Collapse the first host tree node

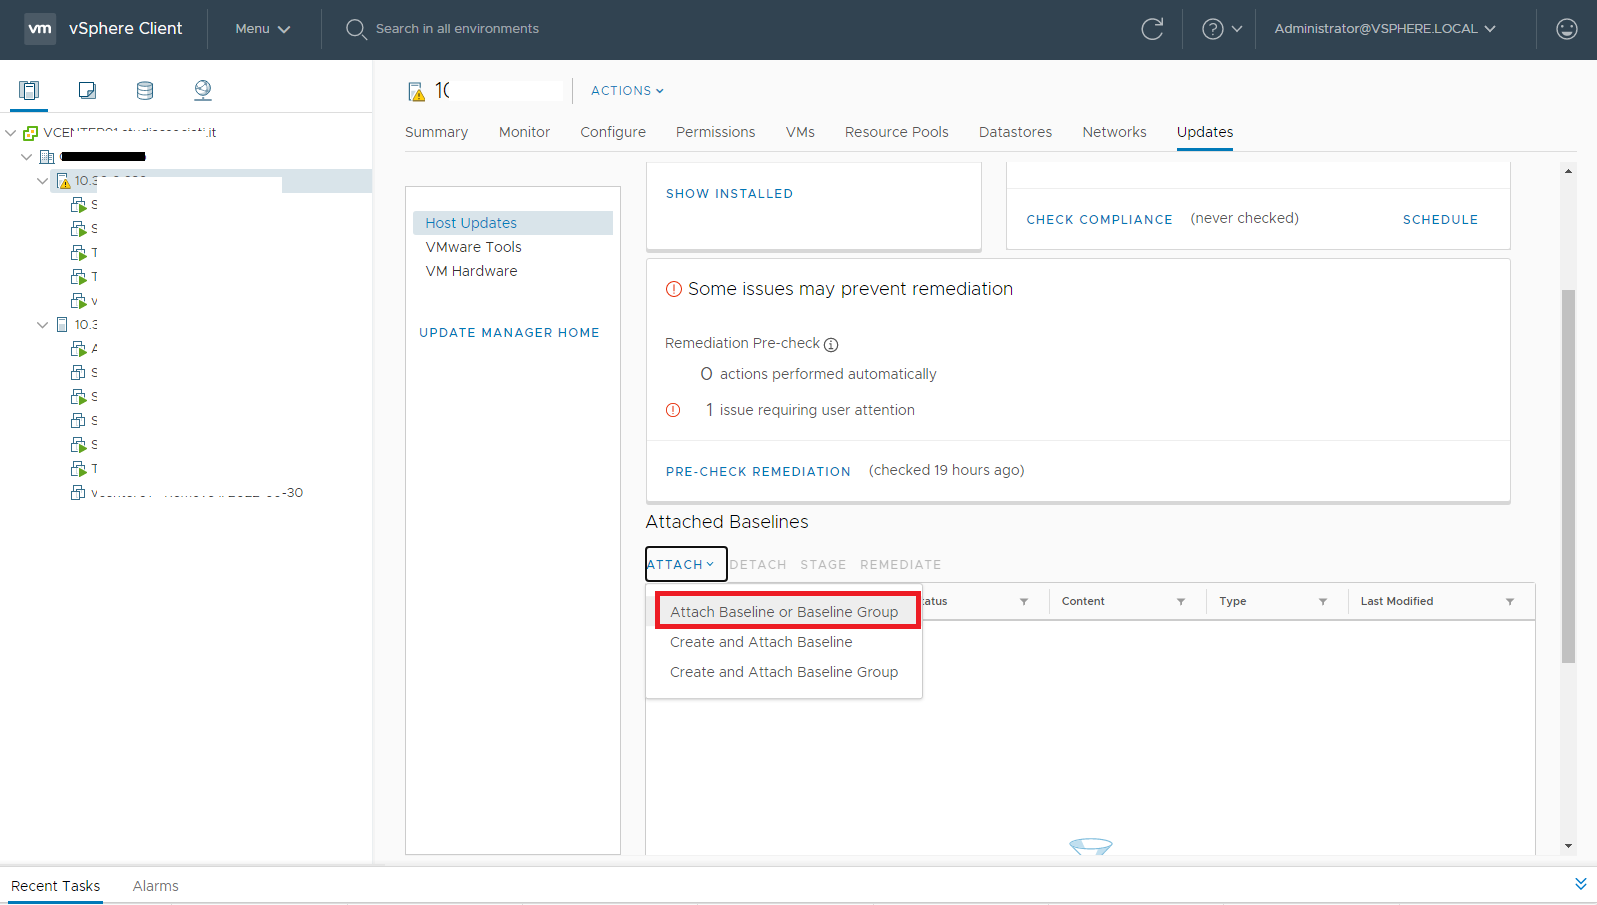(x=43, y=181)
